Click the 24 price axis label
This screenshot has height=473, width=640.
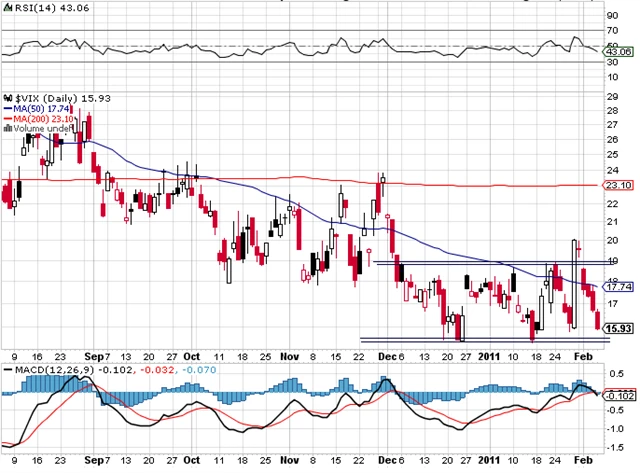tap(613, 170)
